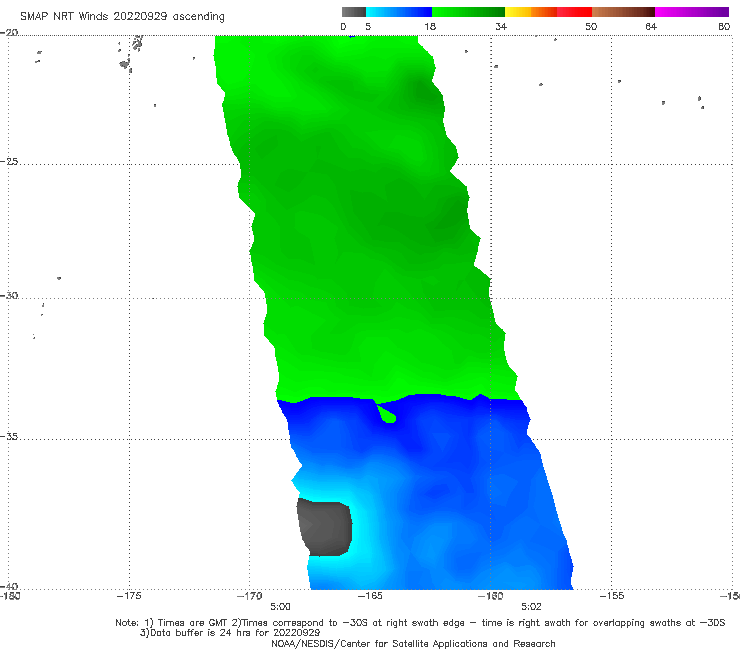This screenshot has height=650, width=740.
Task: Click the green 18-34 segment of color bar
Action: (x=468, y=12)
